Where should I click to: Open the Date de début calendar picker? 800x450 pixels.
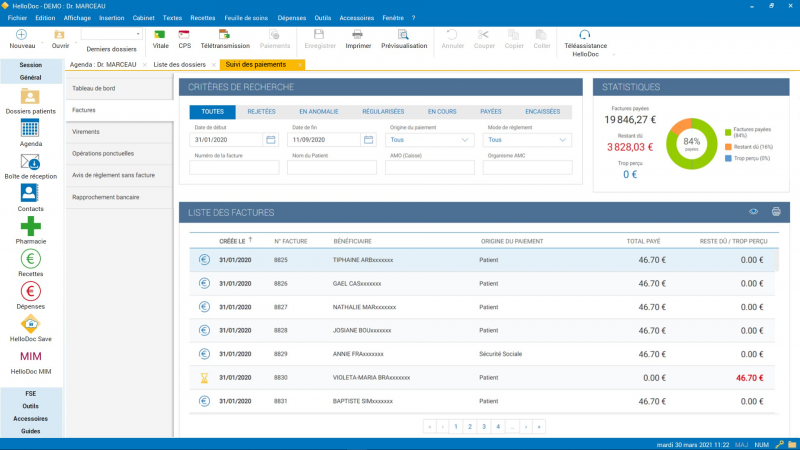pyautogui.click(x=270, y=140)
